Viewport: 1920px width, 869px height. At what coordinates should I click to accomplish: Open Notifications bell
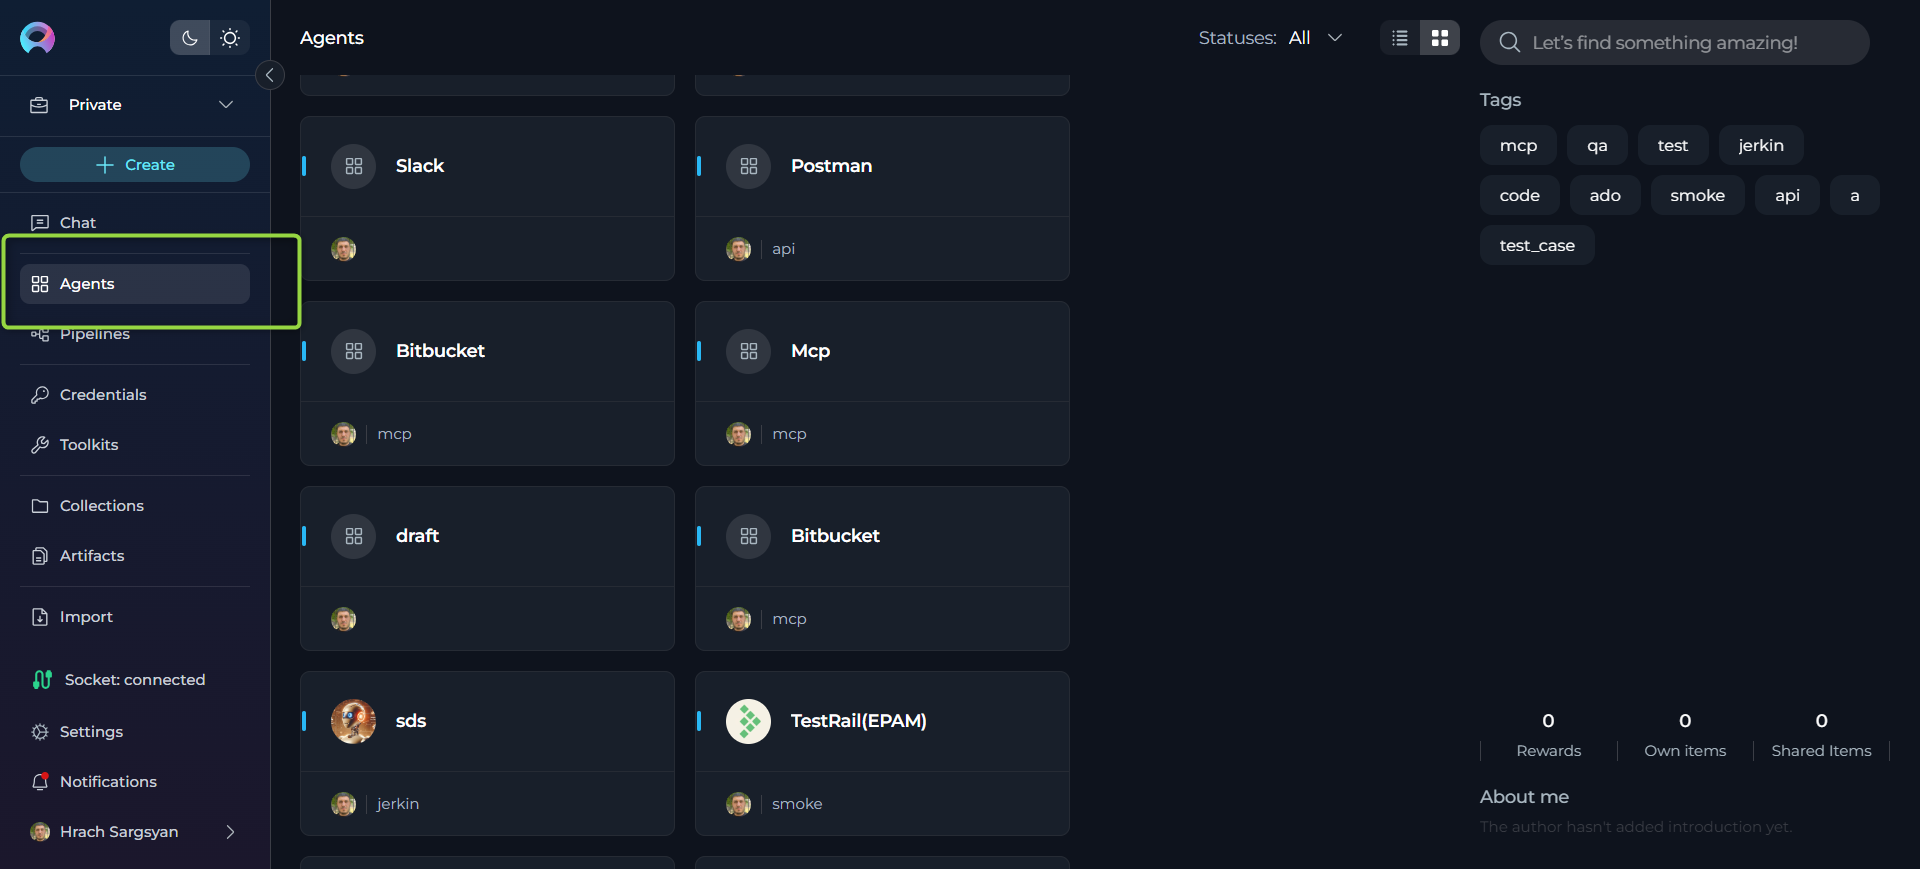click(135, 782)
